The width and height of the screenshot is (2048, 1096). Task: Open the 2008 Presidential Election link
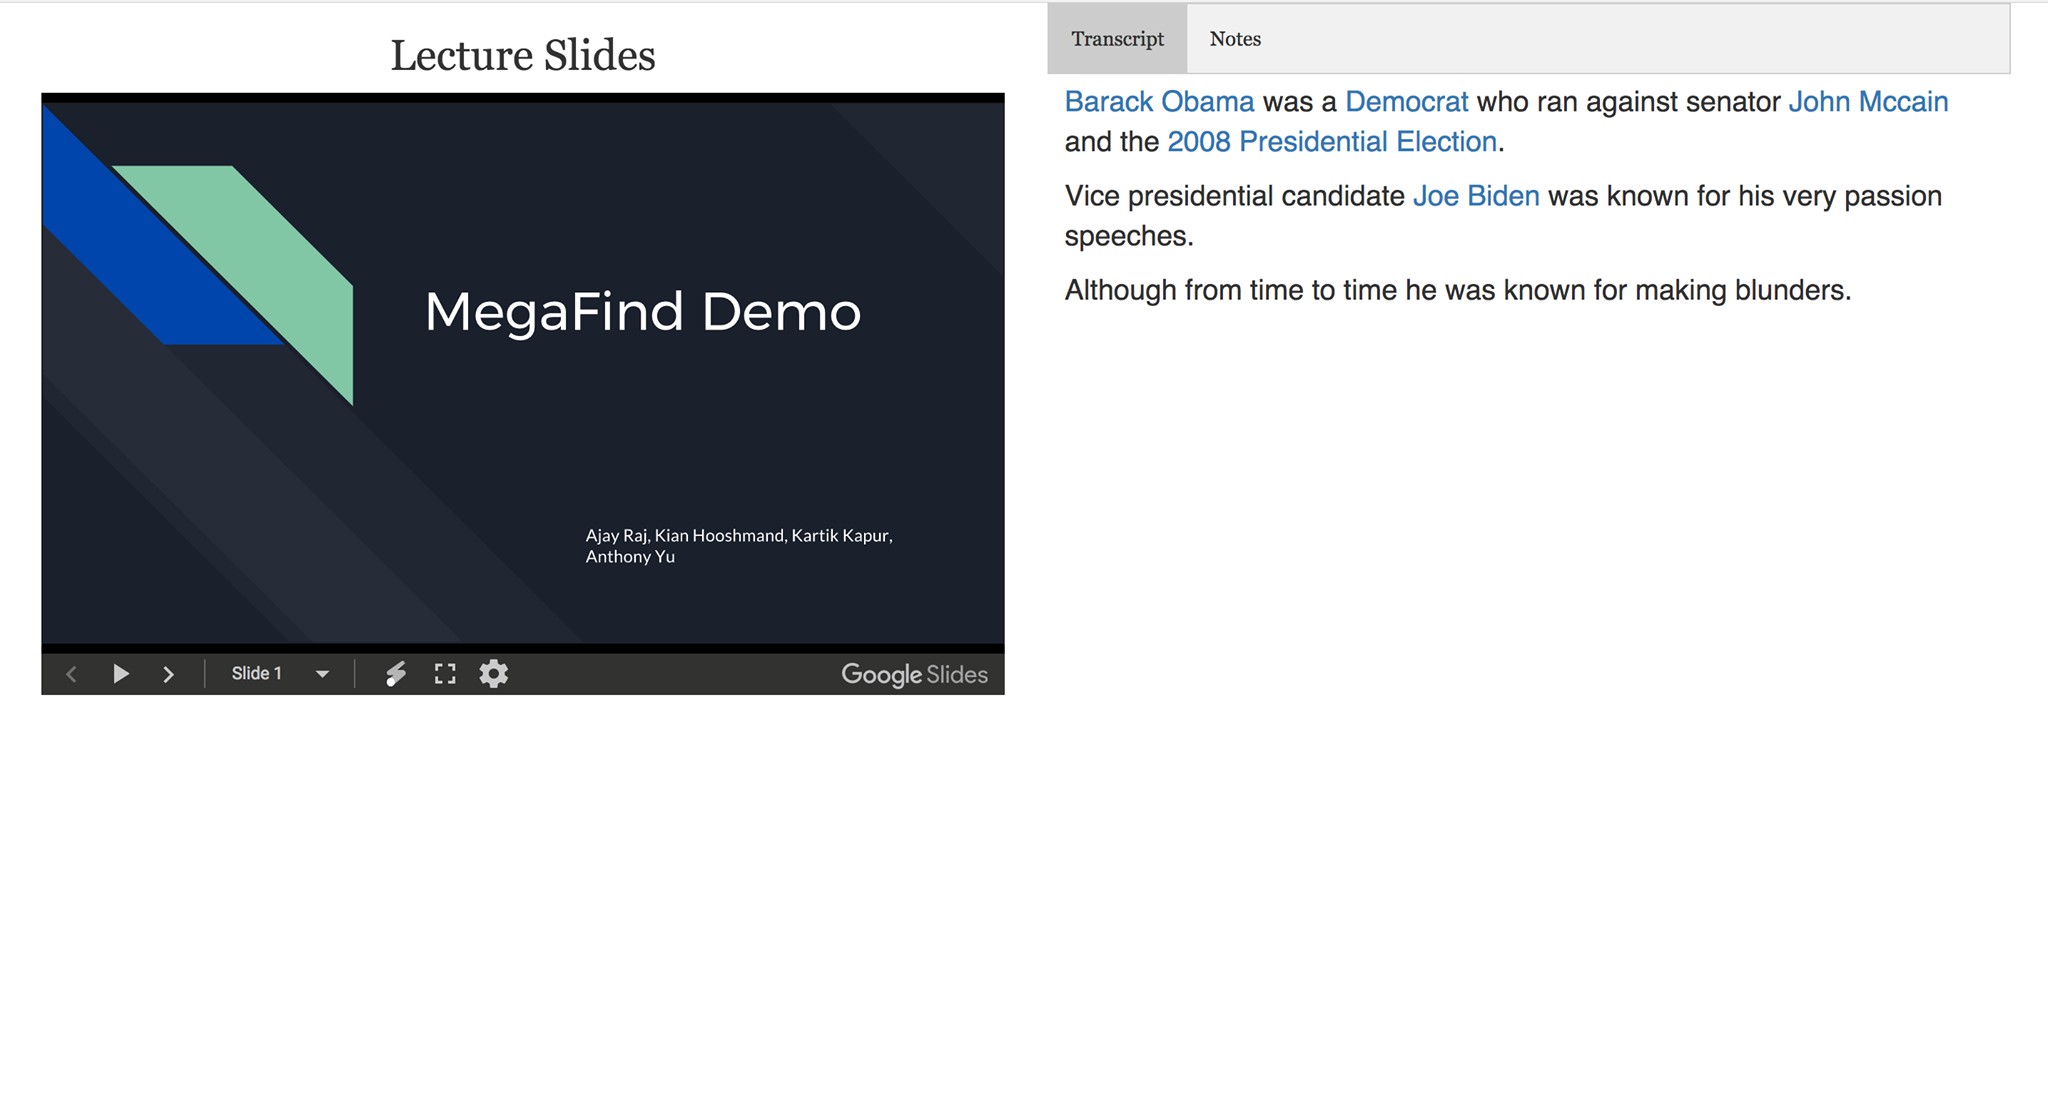[x=1332, y=142]
